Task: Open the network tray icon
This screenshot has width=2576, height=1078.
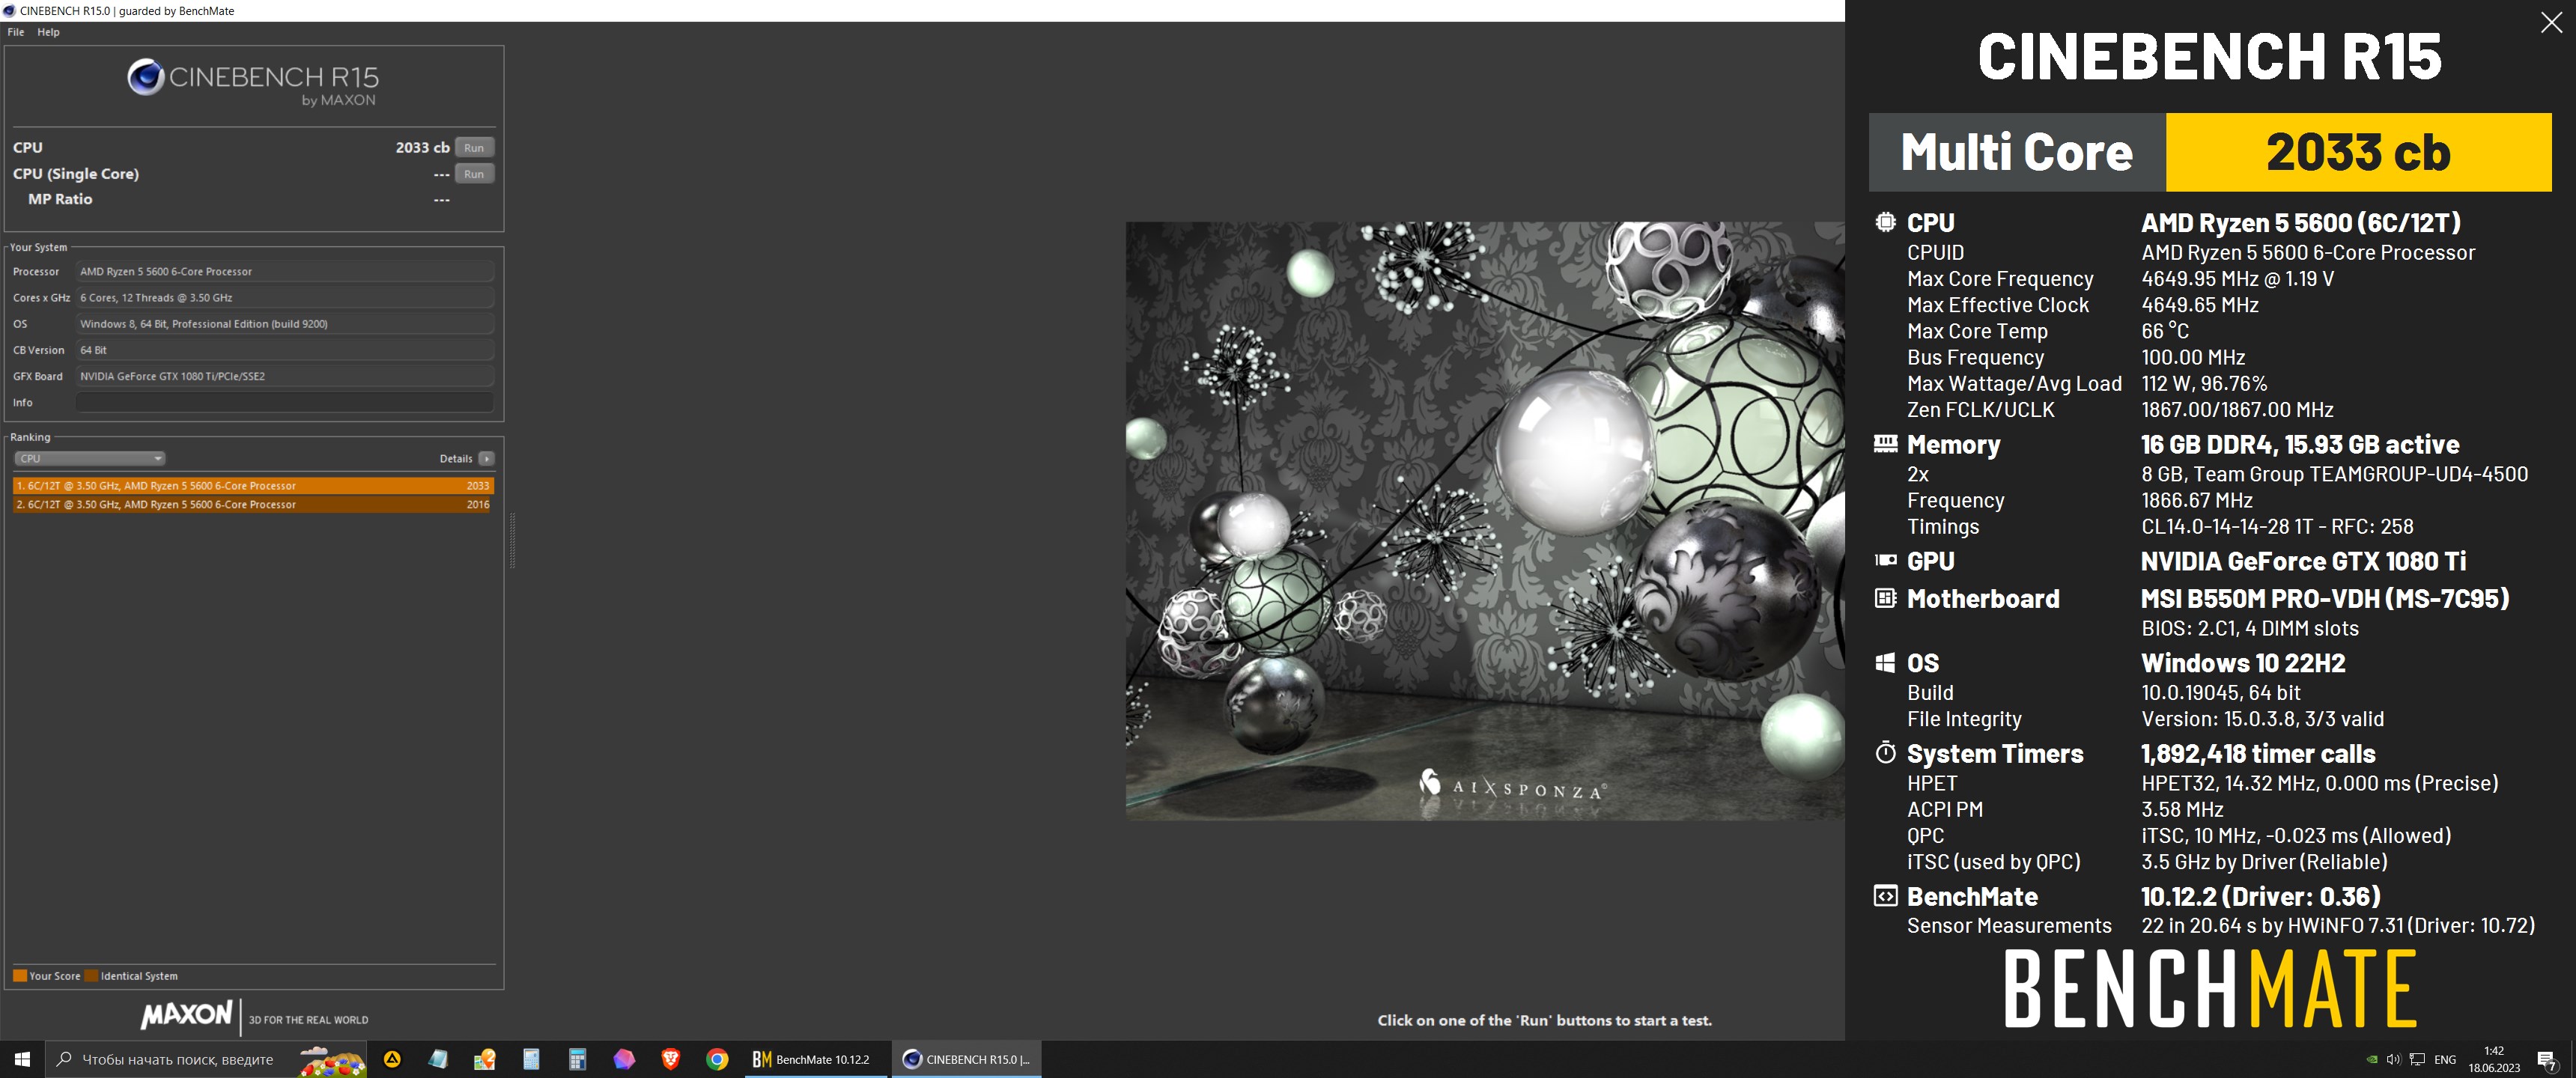Action: 2417,1059
